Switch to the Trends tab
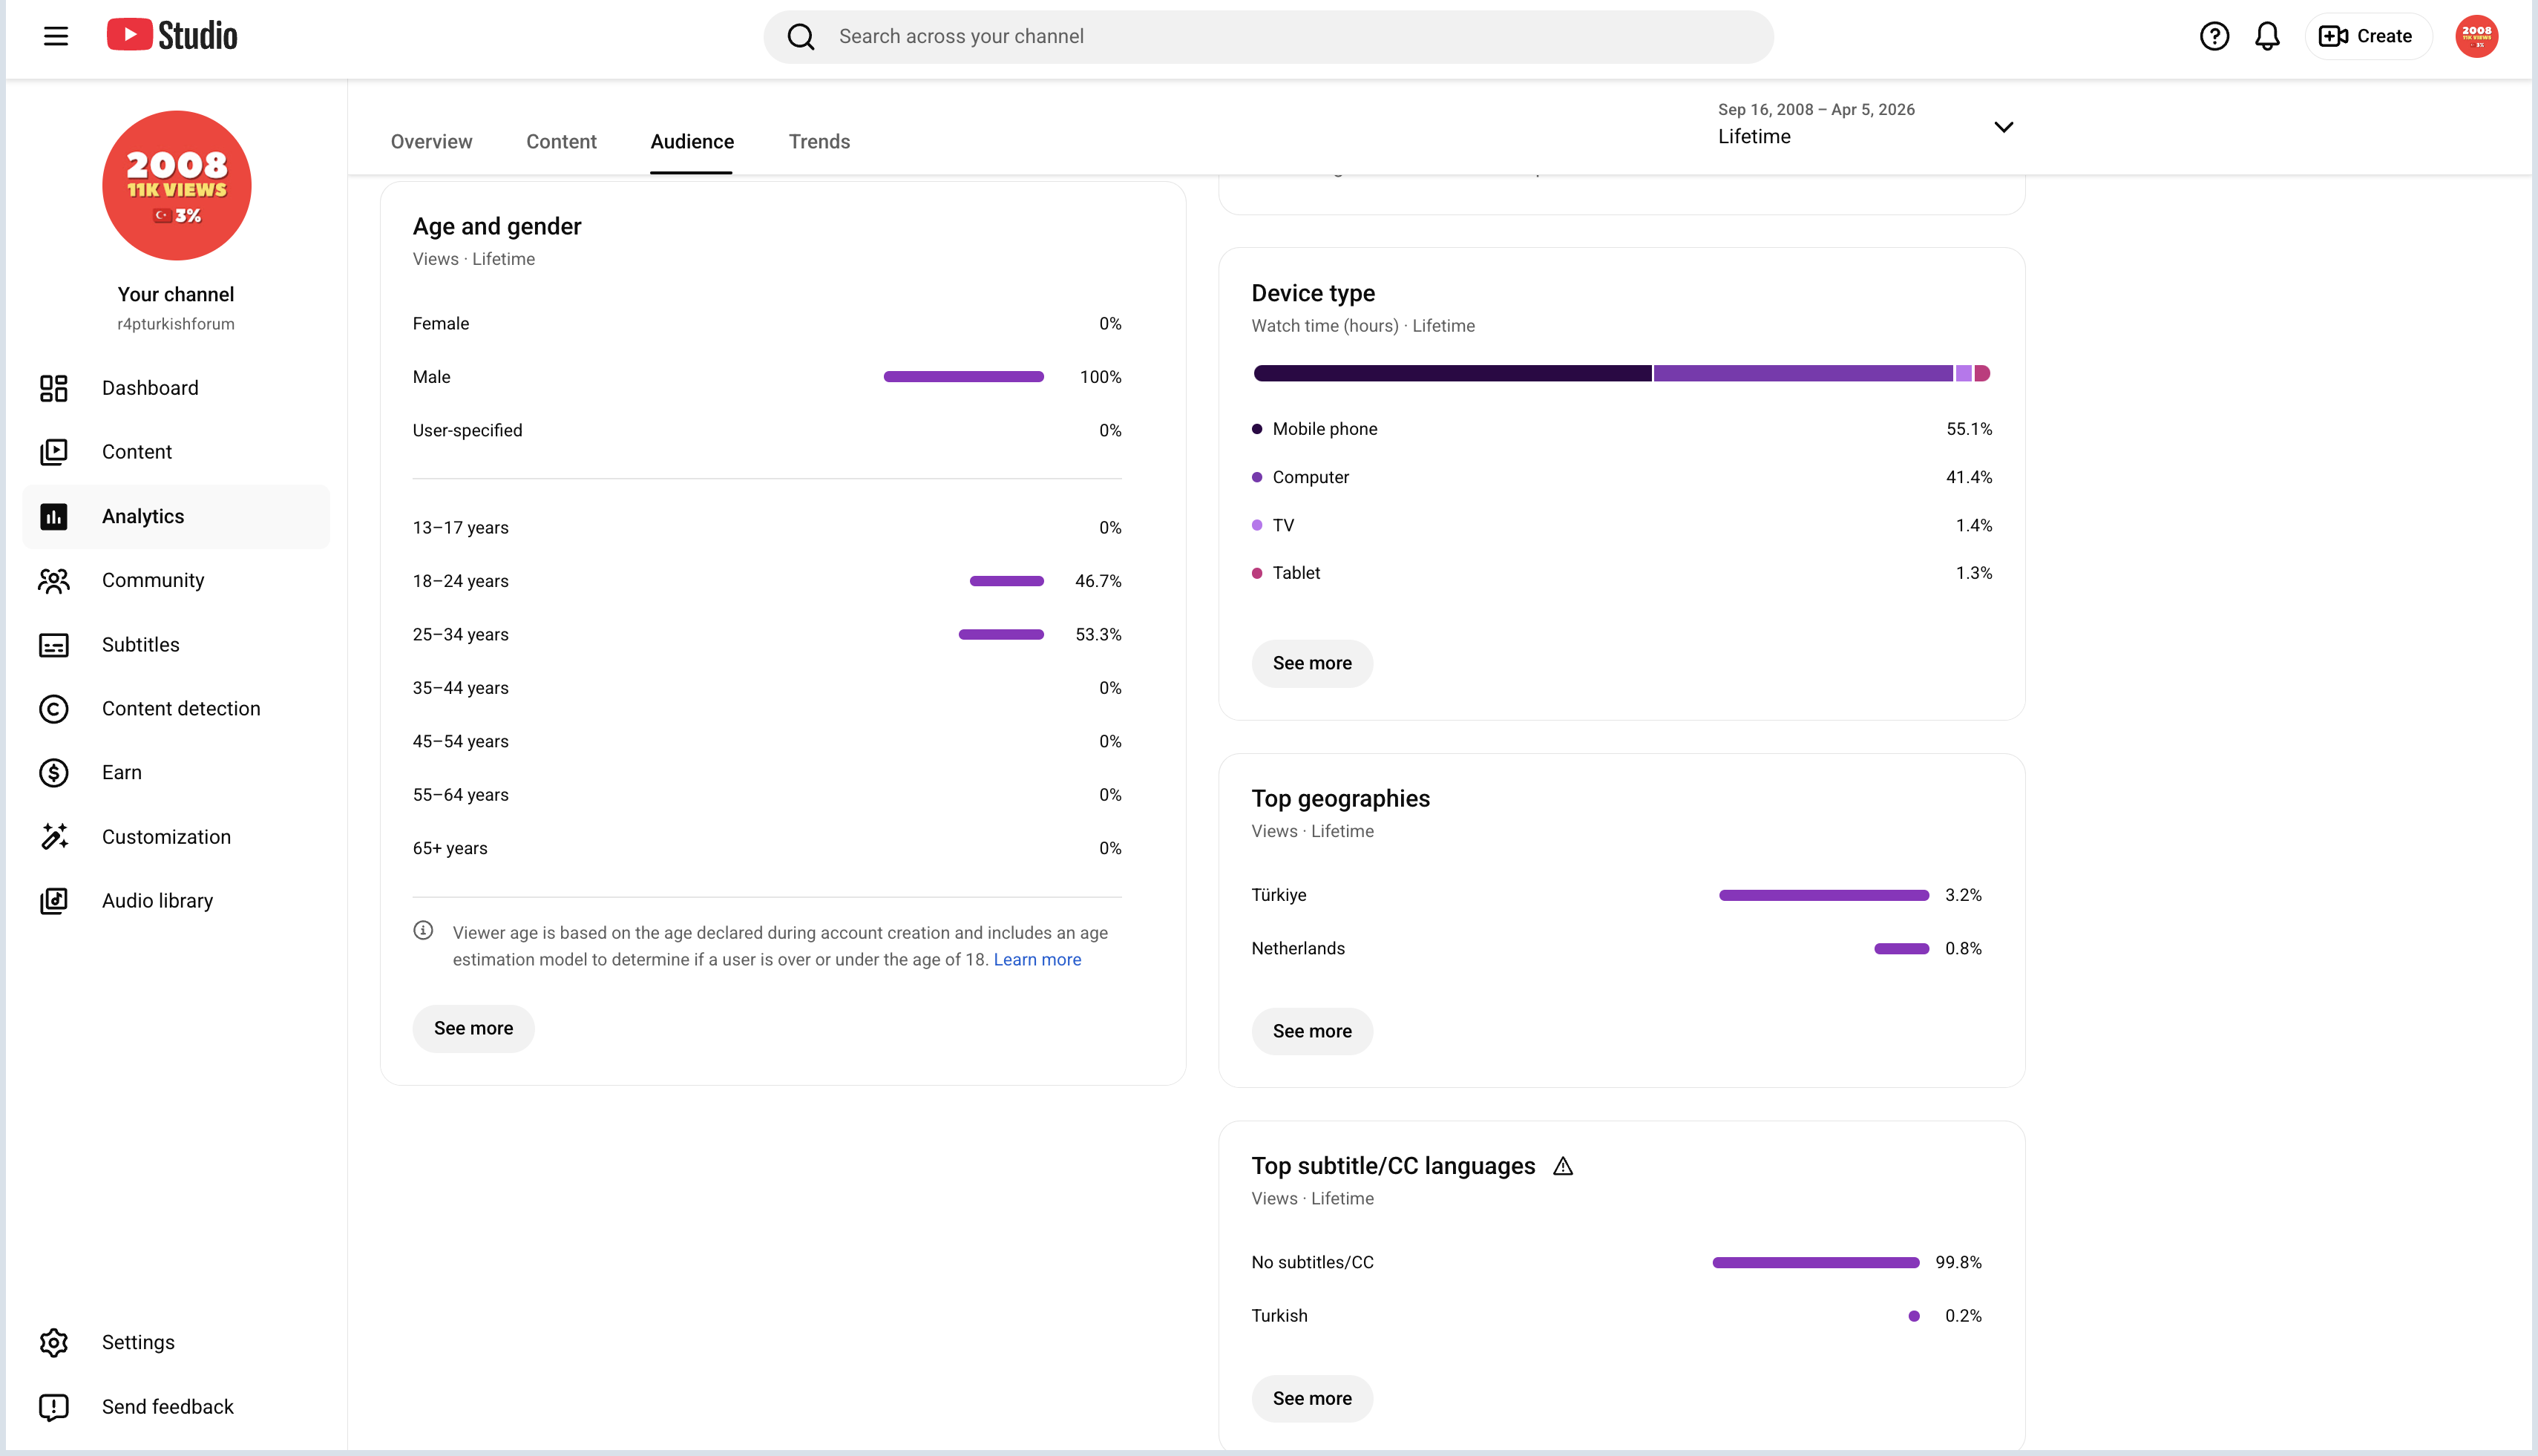Screen dimensions: 2538x1456 [820, 142]
